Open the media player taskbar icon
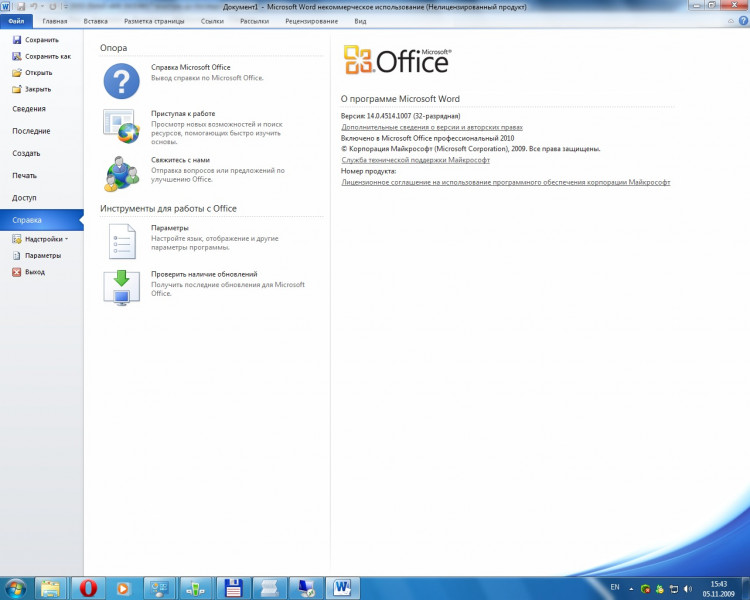The height and width of the screenshot is (600, 750). (123, 588)
